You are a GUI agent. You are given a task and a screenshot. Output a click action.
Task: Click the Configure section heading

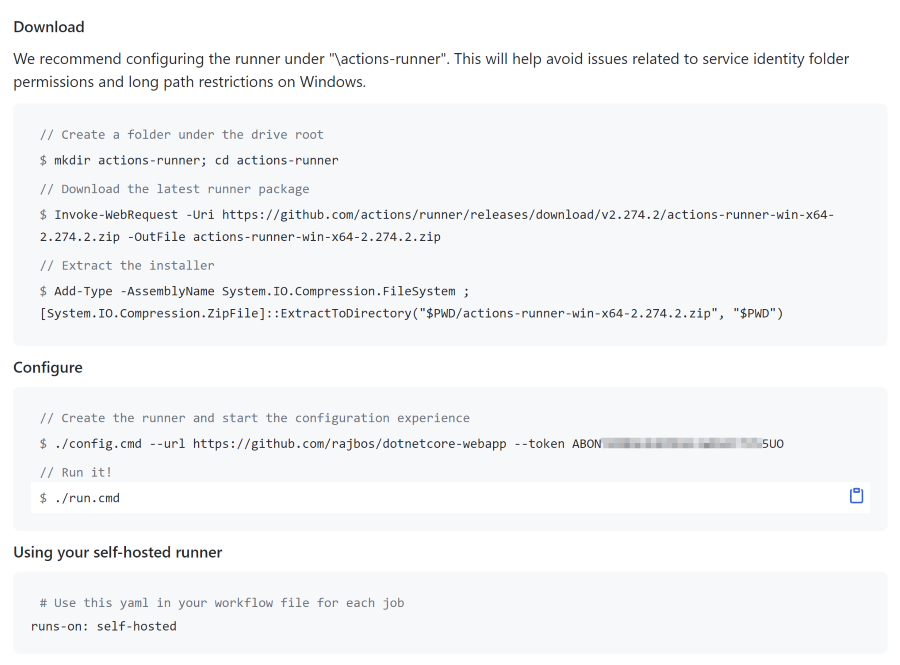[48, 367]
